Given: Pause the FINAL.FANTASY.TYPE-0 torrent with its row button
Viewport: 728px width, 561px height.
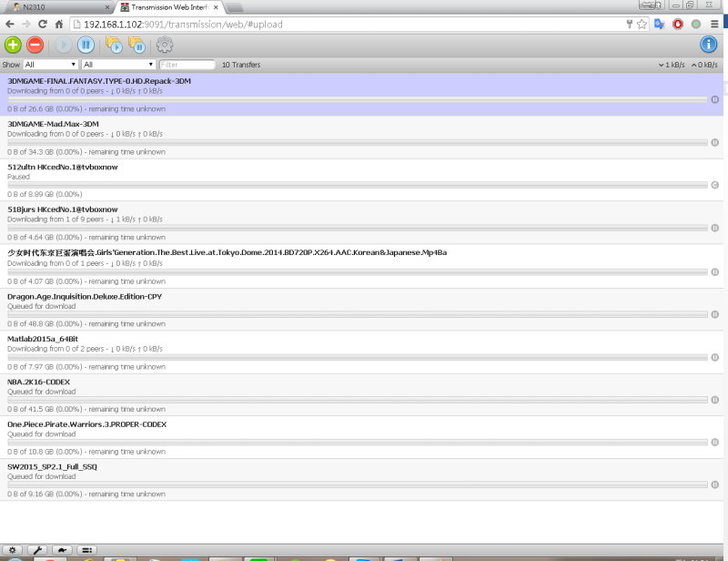Looking at the screenshot, I should (x=715, y=99).
